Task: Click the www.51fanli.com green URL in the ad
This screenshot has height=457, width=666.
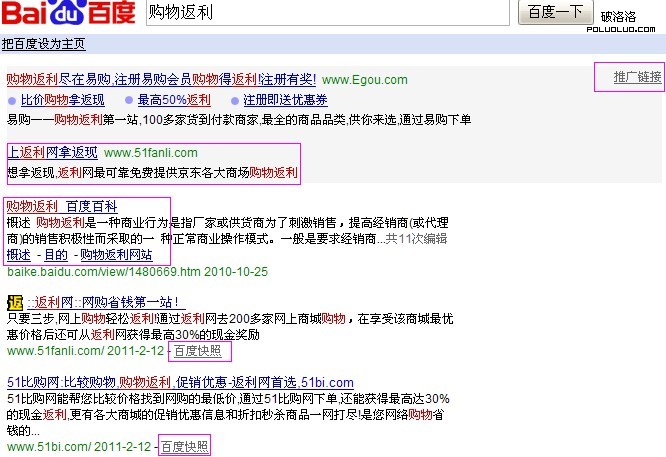Action: pos(151,153)
